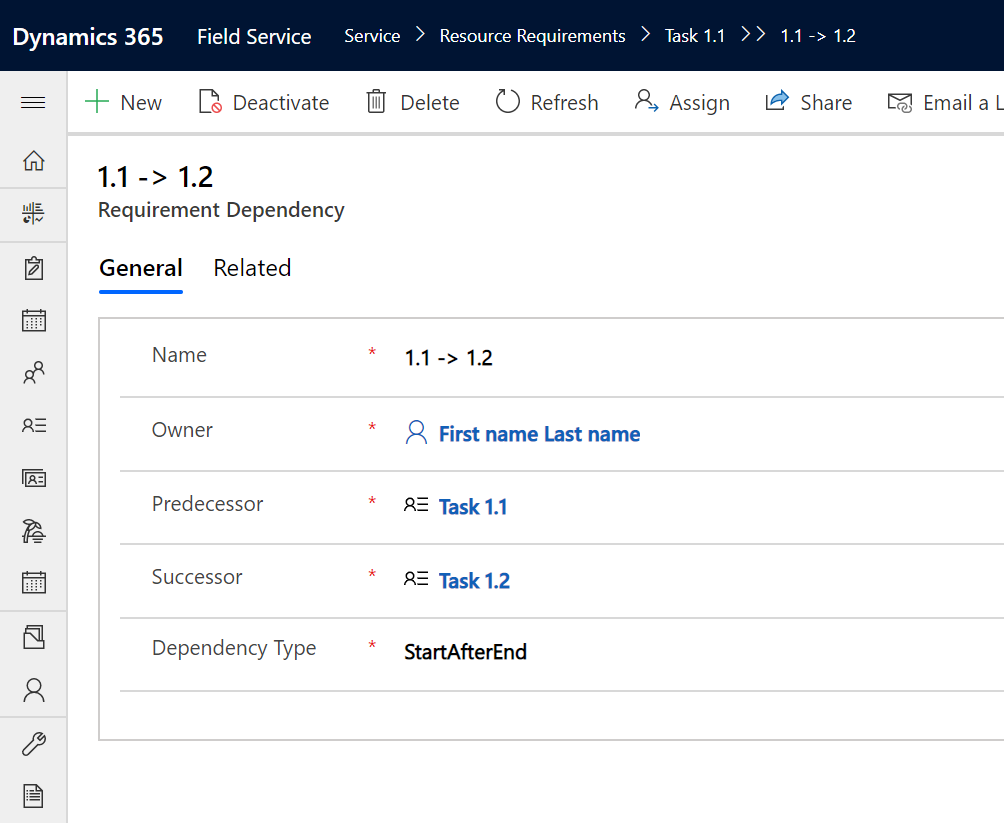Viewport: 1004px width, 823px height.
Task: Open the hamburger navigation menu
Action: [33, 102]
